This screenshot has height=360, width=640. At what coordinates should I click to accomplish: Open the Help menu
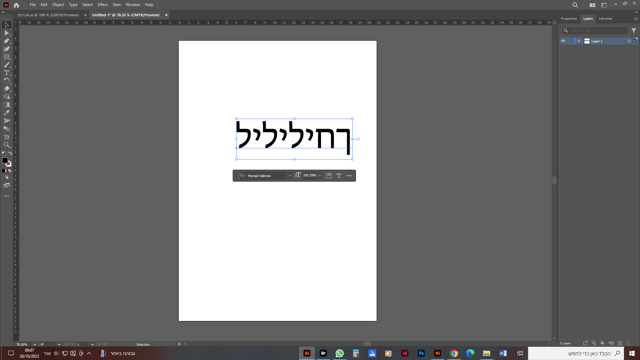tap(149, 5)
